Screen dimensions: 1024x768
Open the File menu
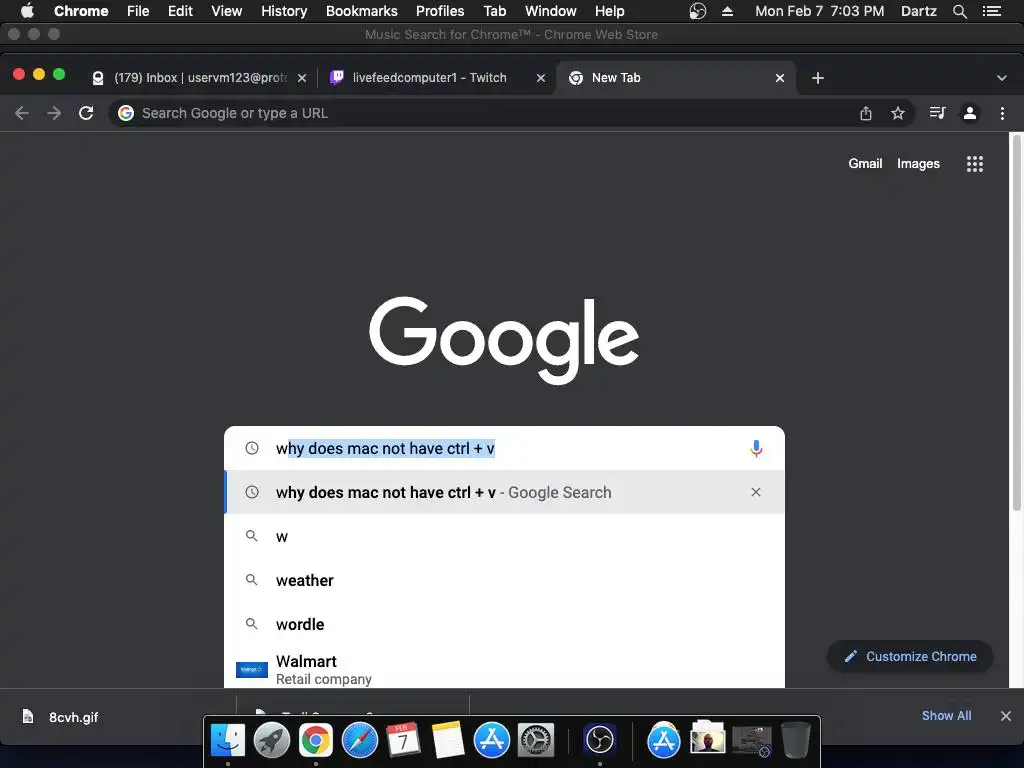pos(138,11)
